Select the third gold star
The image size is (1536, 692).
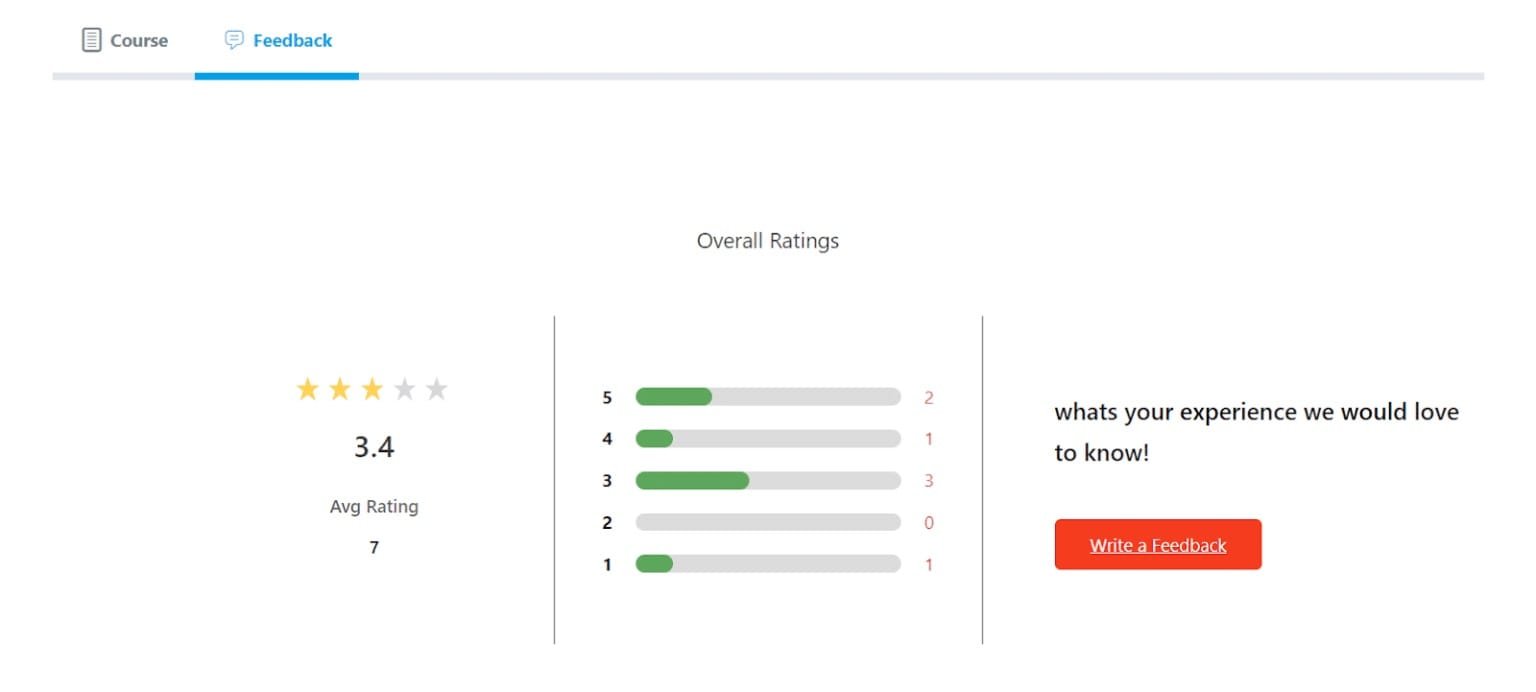point(372,389)
